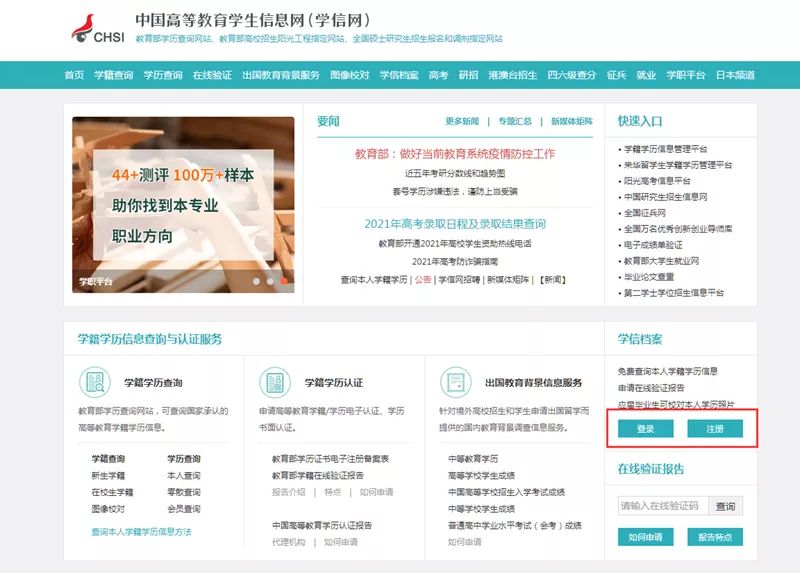Open 零散查询 link

tap(184, 492)
